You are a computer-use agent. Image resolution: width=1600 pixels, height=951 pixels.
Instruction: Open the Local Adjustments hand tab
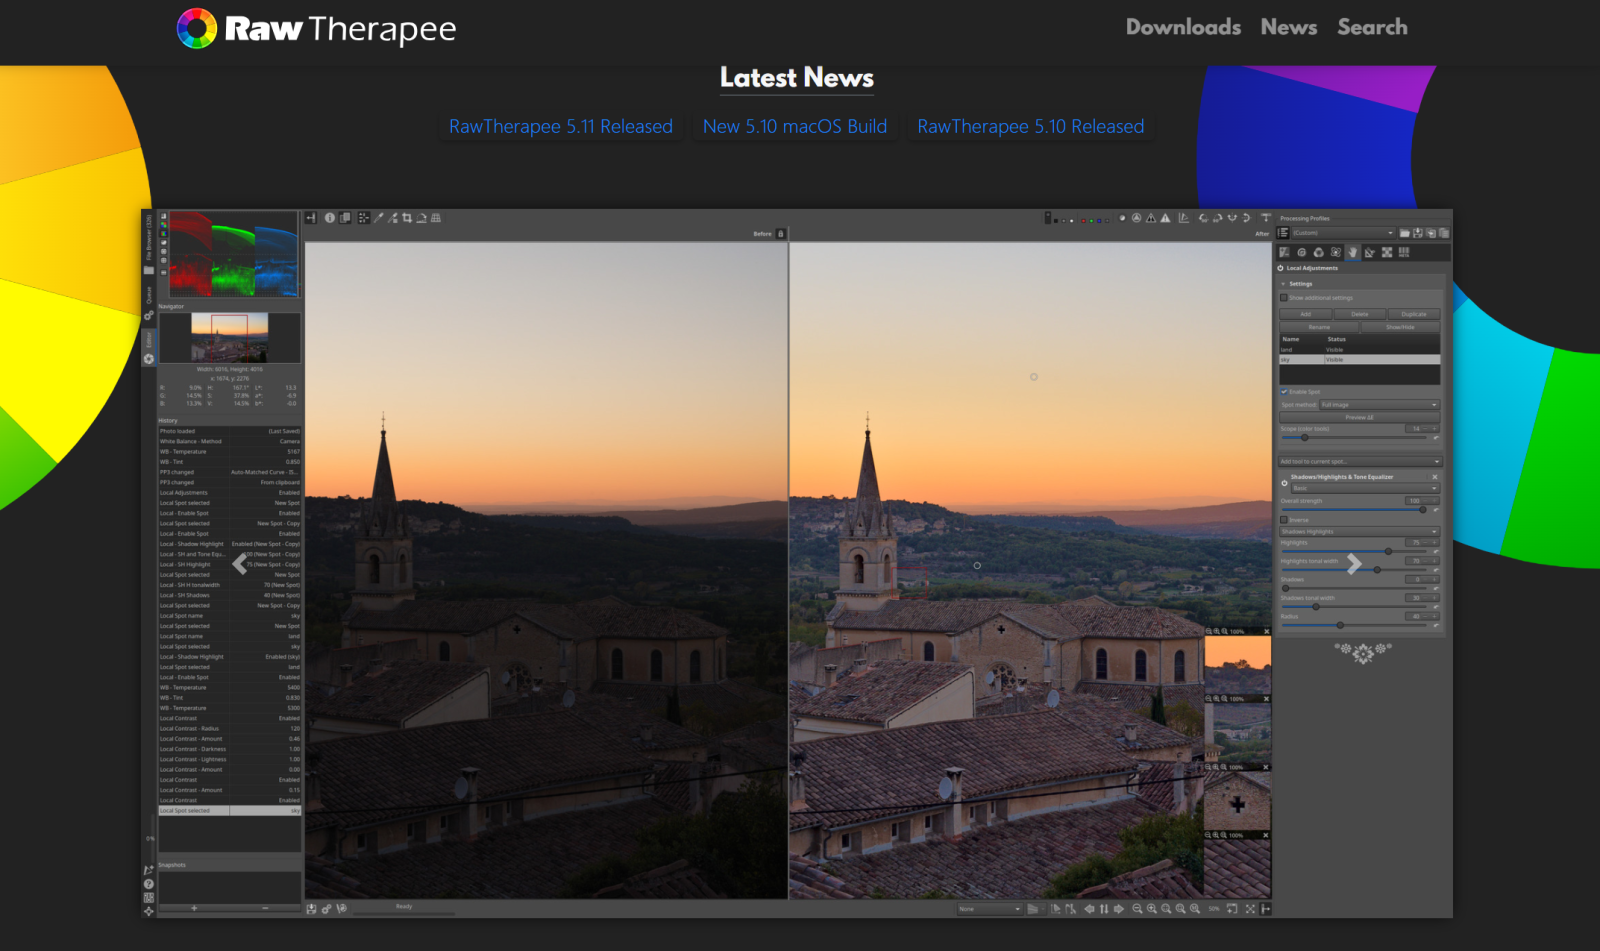pos(1353,253)
